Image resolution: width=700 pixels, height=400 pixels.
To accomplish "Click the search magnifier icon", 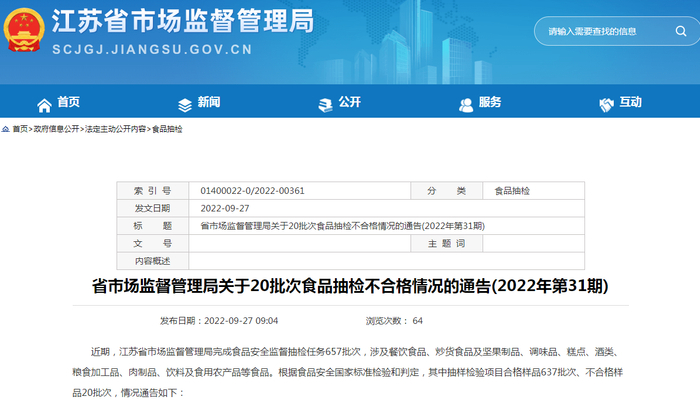I will click(x=681, y=31).
